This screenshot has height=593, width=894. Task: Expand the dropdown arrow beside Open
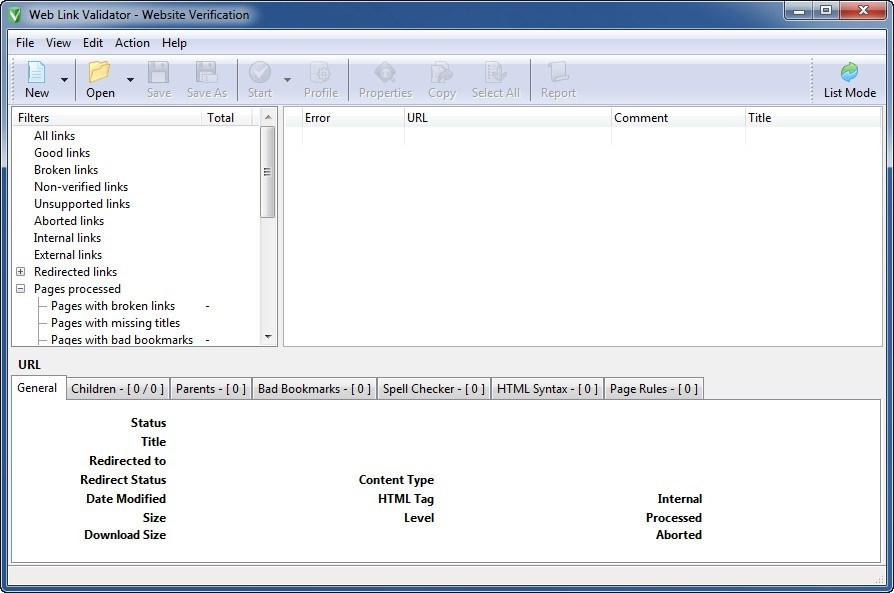(131, 80)
